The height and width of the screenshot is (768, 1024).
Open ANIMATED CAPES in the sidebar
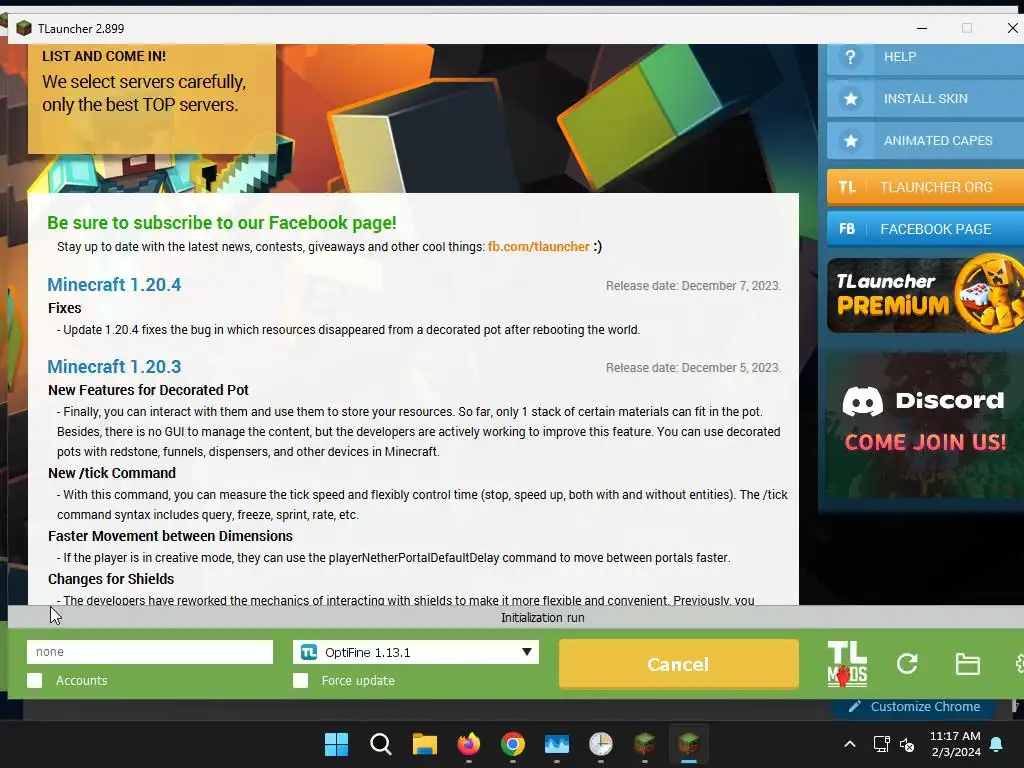925,140
